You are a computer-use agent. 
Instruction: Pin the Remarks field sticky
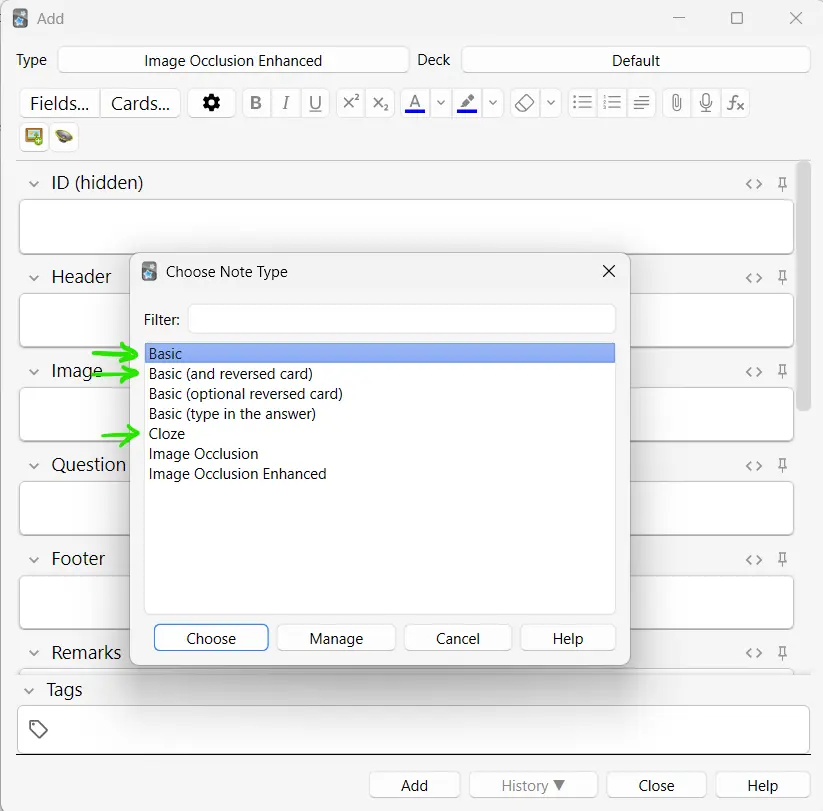[782, 652]
